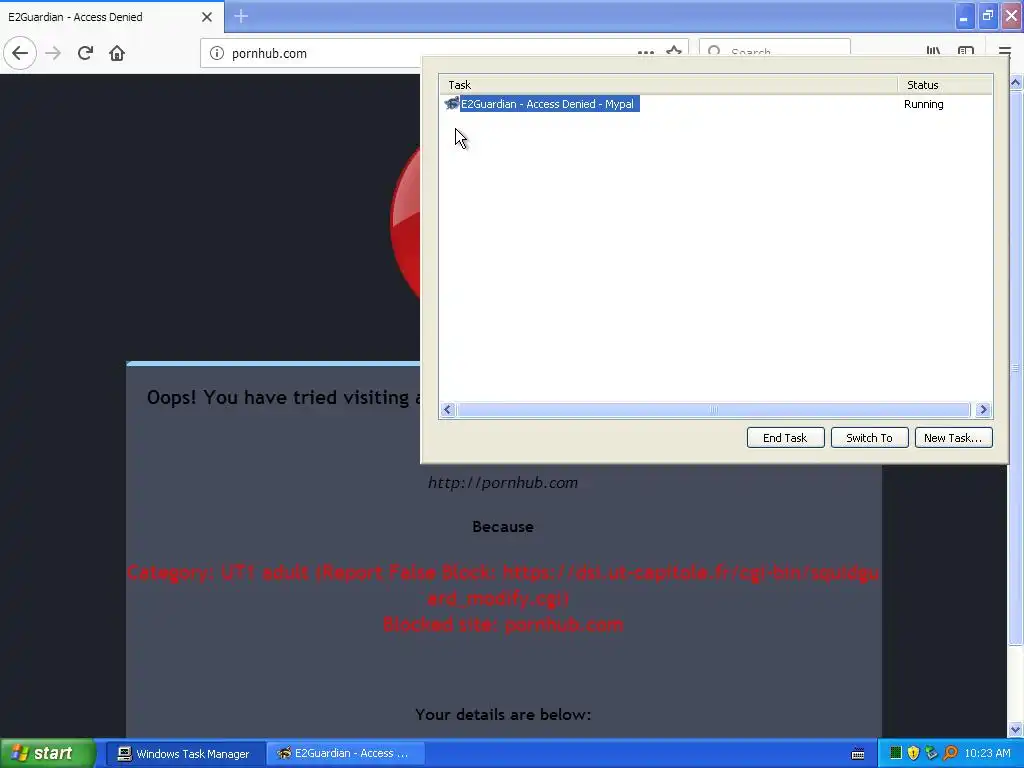Viewport: 1024px width, 768px height.
Task: Click the Running status cell
Action: click(x=923, y=104)
